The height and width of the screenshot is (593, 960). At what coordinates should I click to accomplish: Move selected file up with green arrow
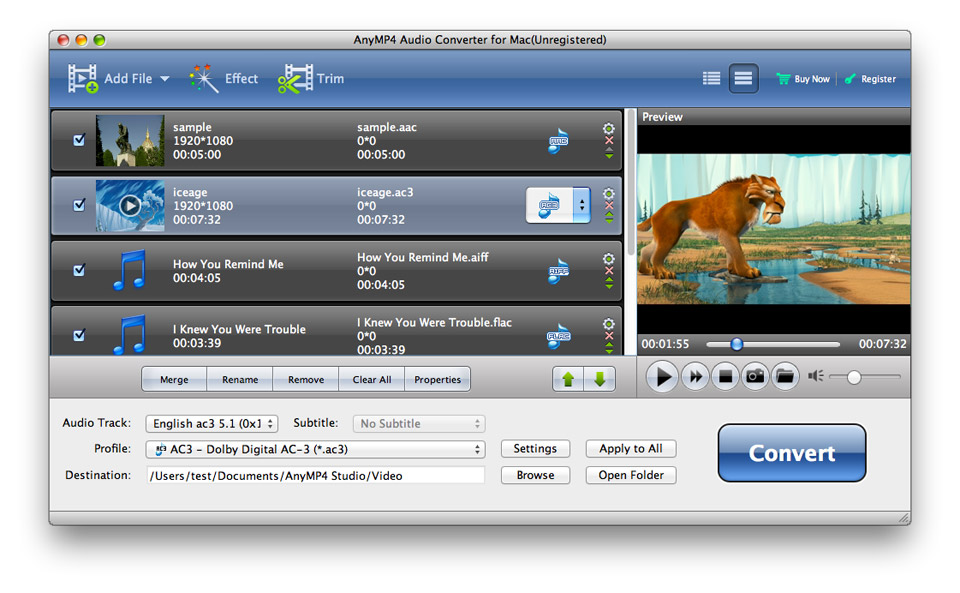568,379
